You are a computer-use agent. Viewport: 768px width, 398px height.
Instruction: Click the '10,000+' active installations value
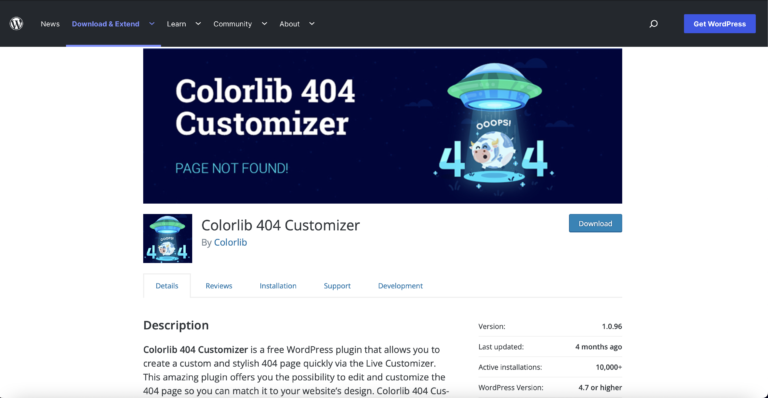point(609,367)
